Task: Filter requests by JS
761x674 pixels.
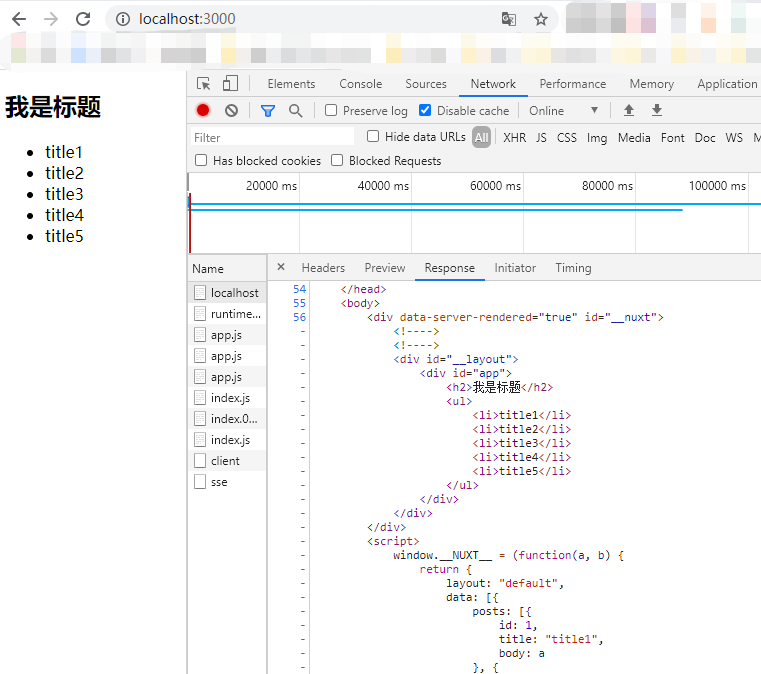Action: (x=541, y=138)
